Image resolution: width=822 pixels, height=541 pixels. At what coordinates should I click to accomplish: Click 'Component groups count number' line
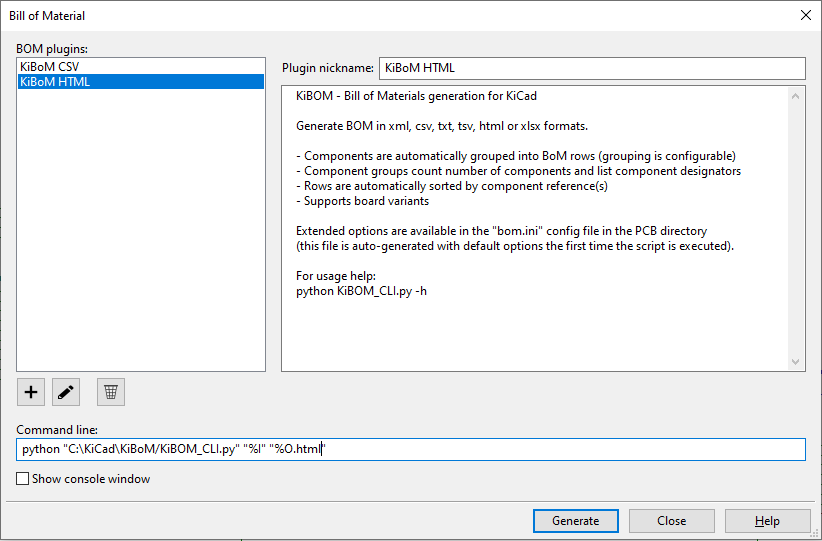tap(518, 171)
